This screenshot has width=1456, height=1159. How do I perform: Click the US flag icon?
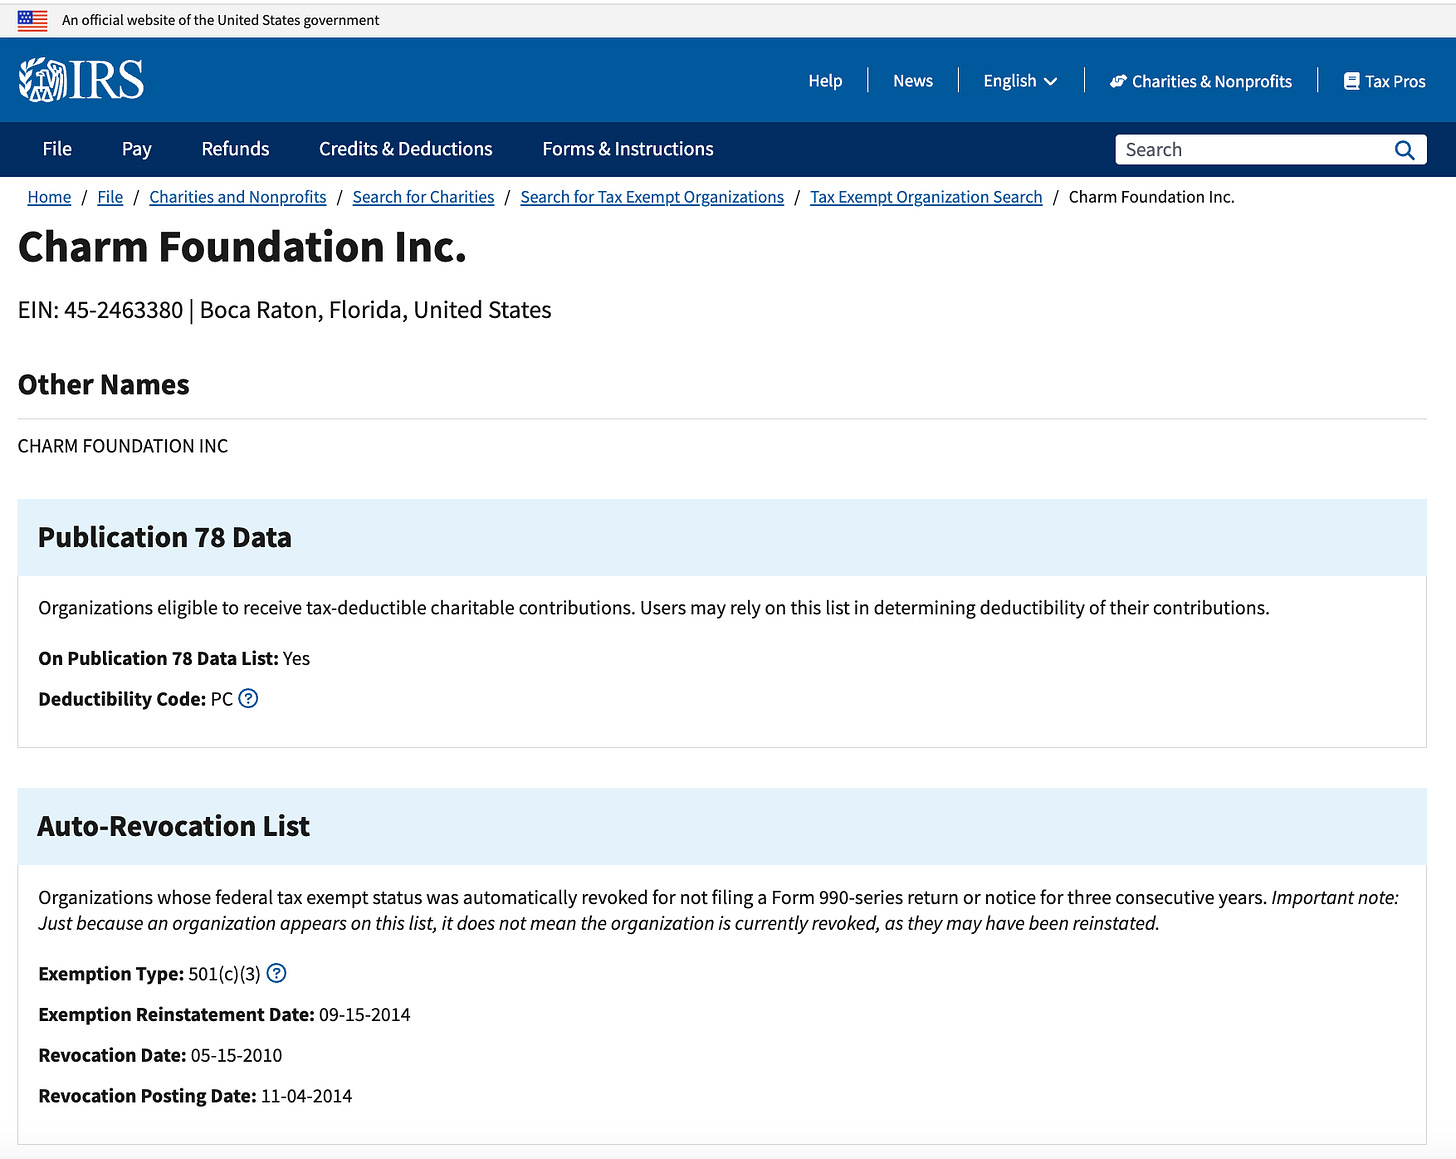click(32, 20)
